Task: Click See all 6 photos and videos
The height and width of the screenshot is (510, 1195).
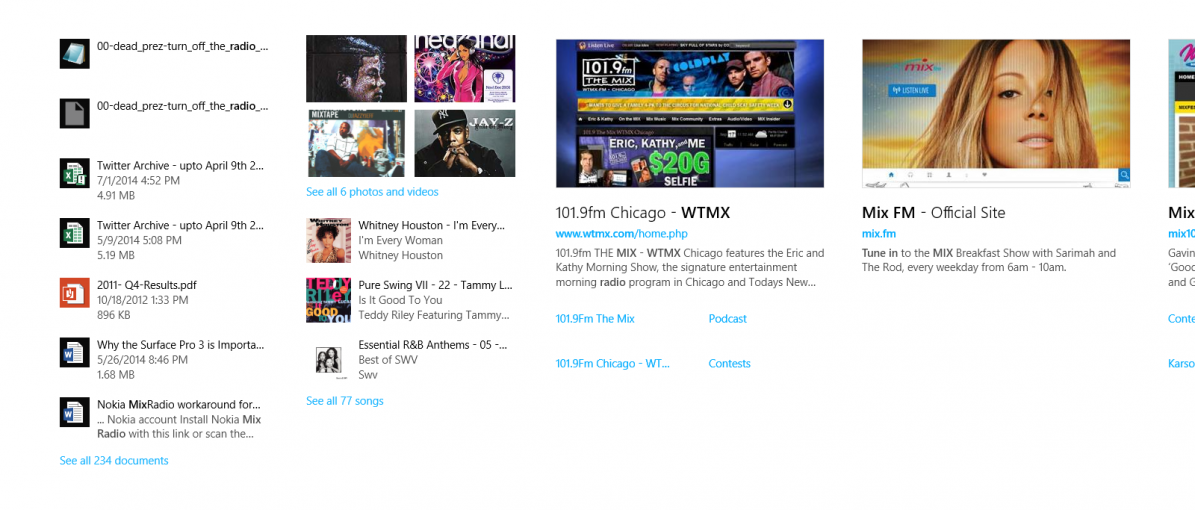Action: click(372, 192)
